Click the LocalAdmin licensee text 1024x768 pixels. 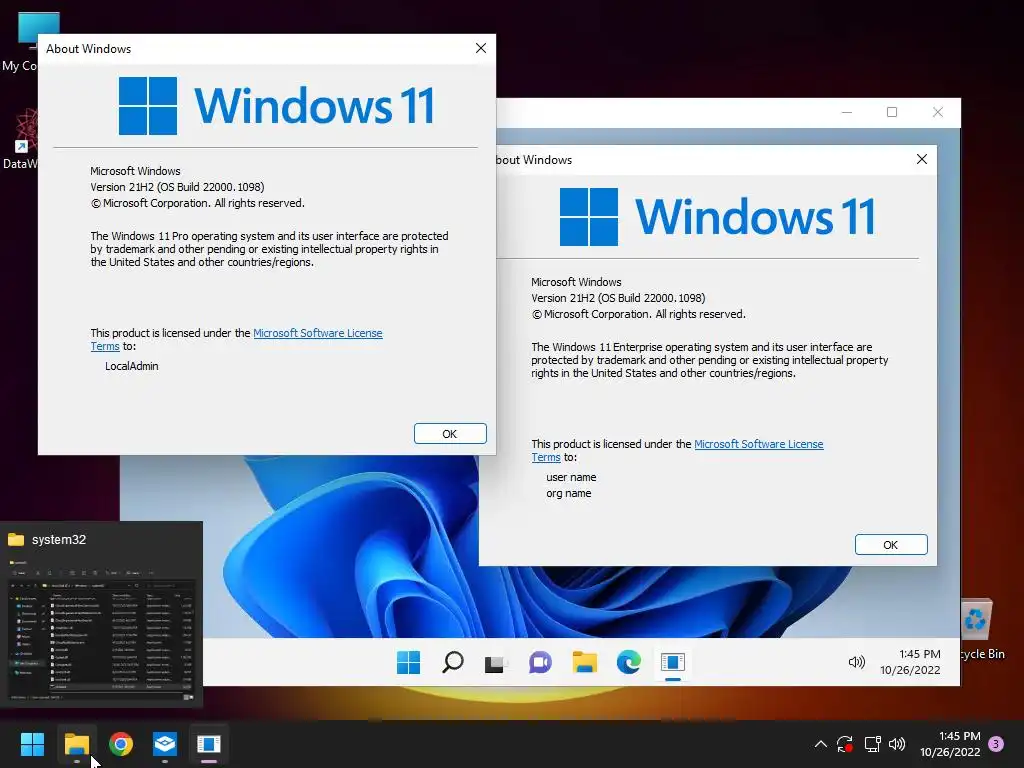tap(132, 366)
